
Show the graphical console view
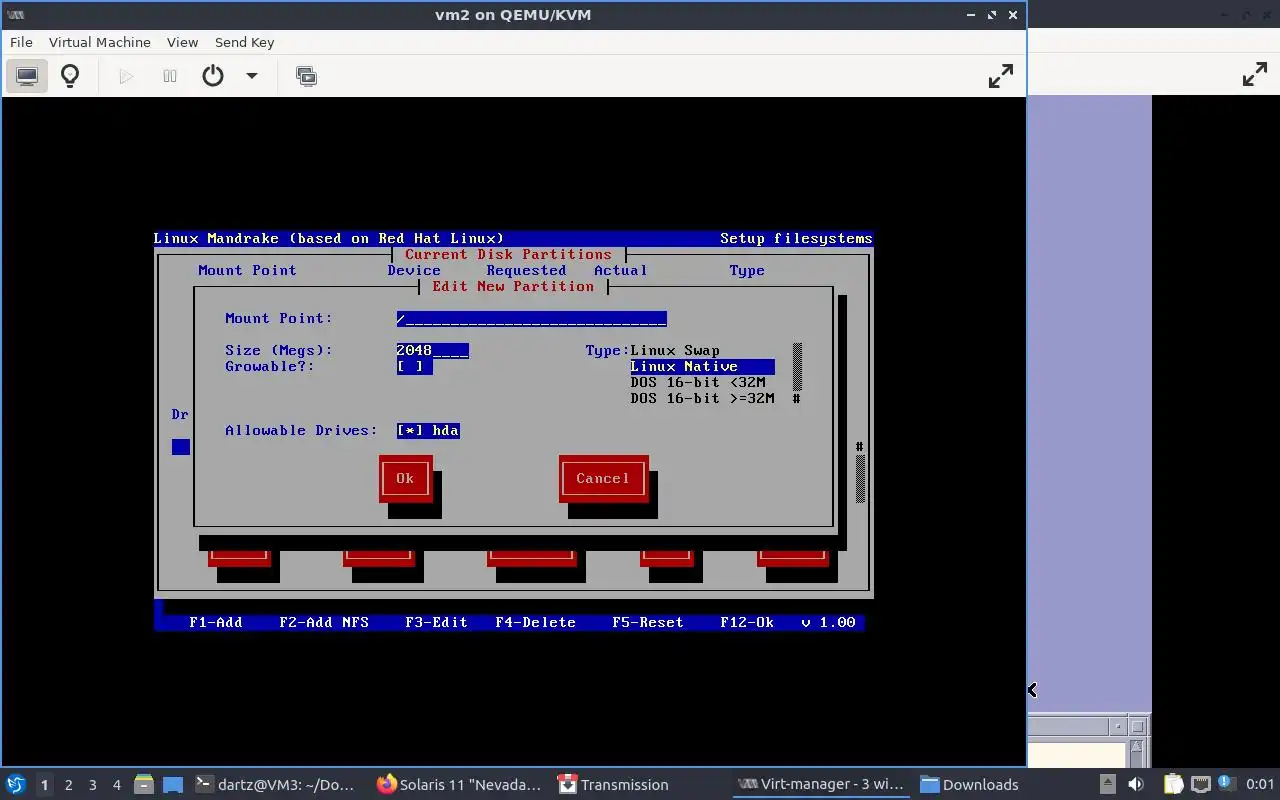pos(27,76)
